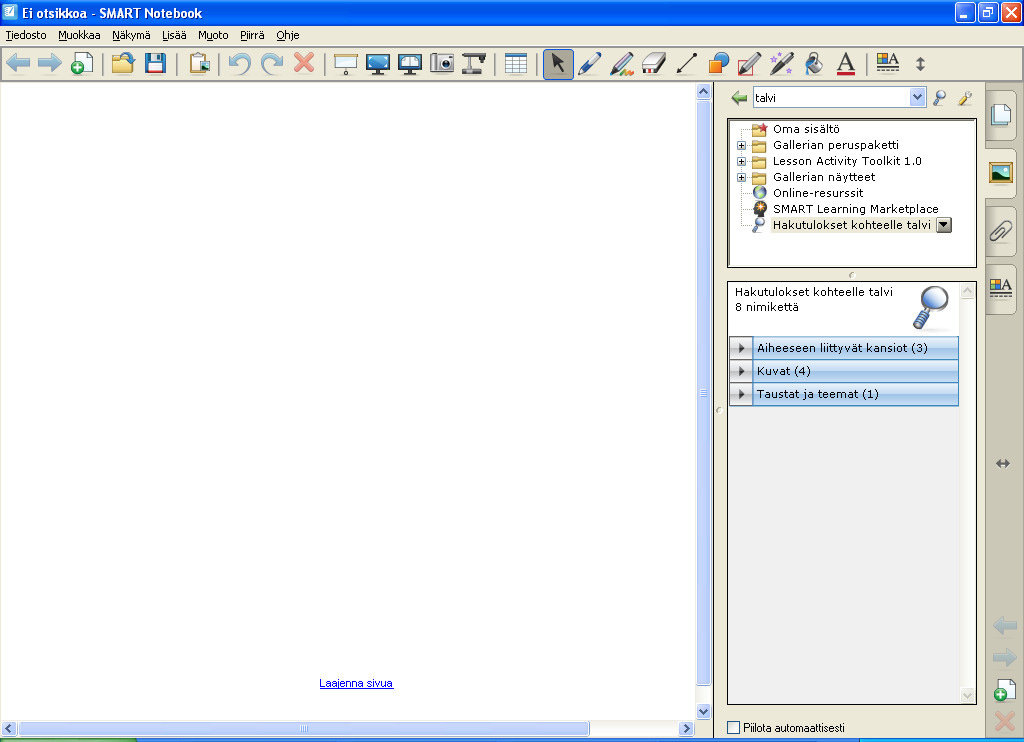Expand Taustat ja teemat (1) section
The width and height of the screenshot is (1024, 742).
741,394
